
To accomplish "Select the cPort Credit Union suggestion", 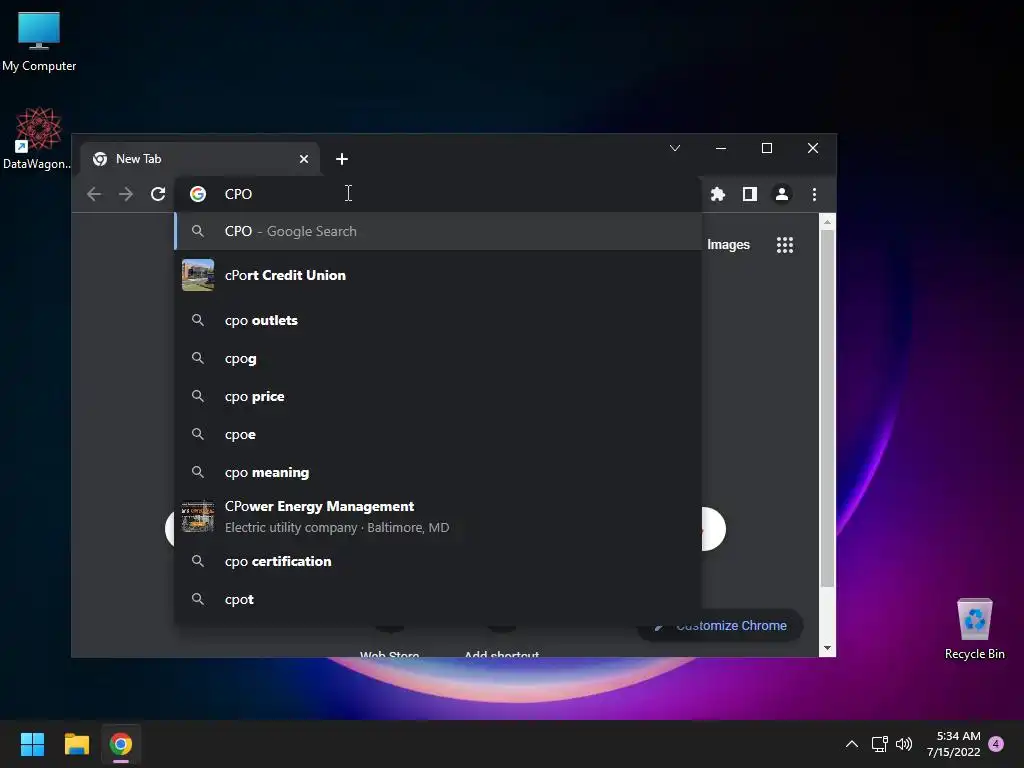I will 438,275.
